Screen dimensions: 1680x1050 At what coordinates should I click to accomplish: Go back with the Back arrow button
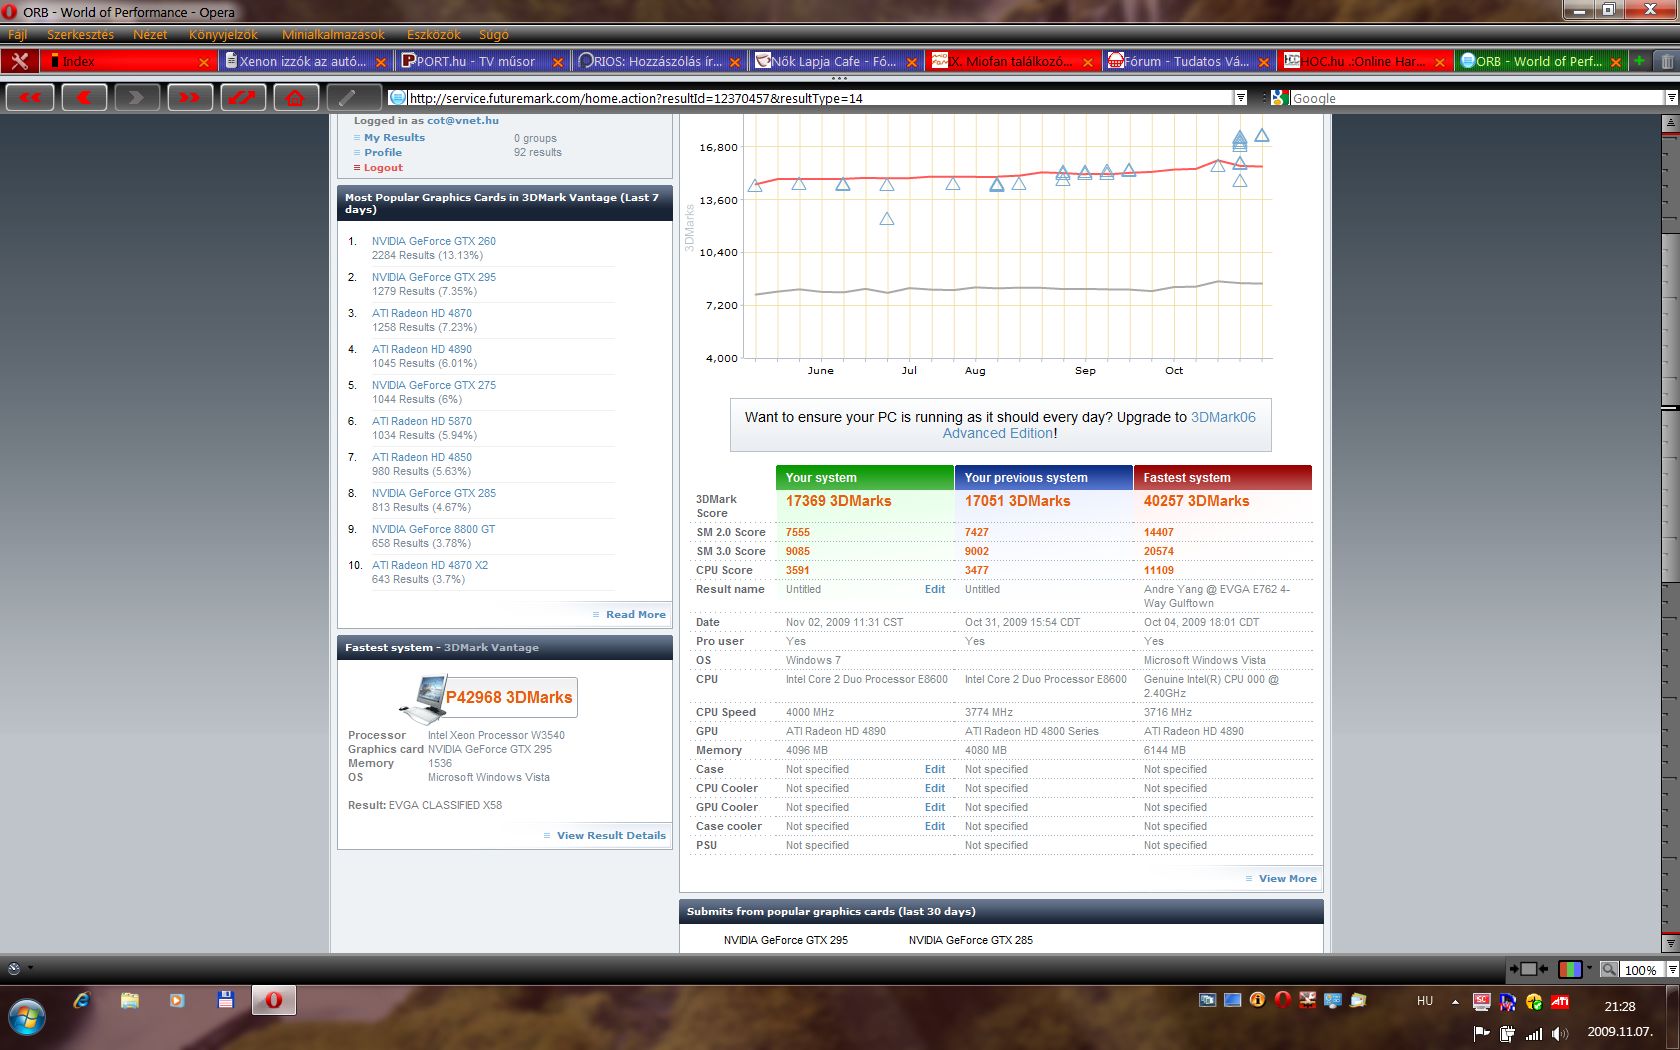click(84, 97)
